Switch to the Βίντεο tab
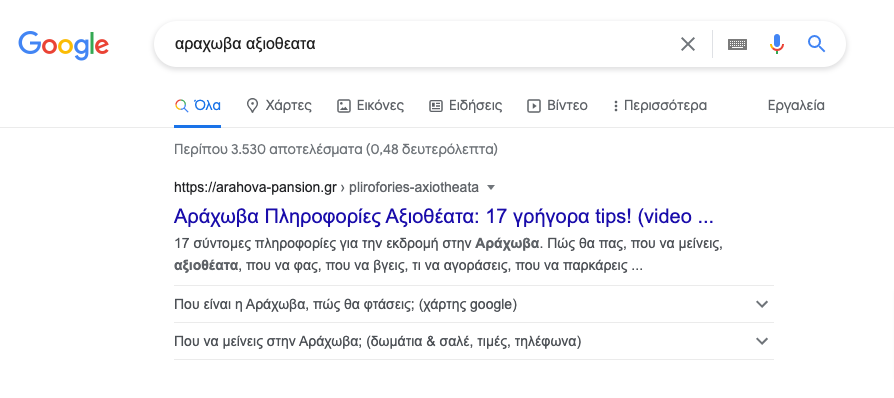The width and height of the screenshot is (894, 398). 557,105
